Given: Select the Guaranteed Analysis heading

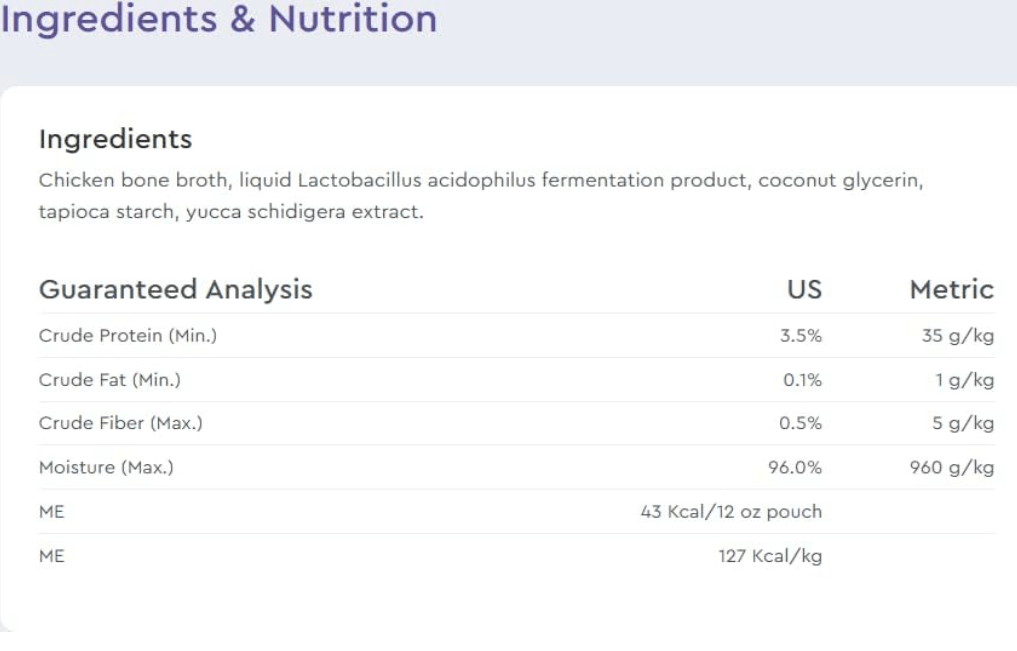Looking at the screenshot, I should (x=175, y=290).
